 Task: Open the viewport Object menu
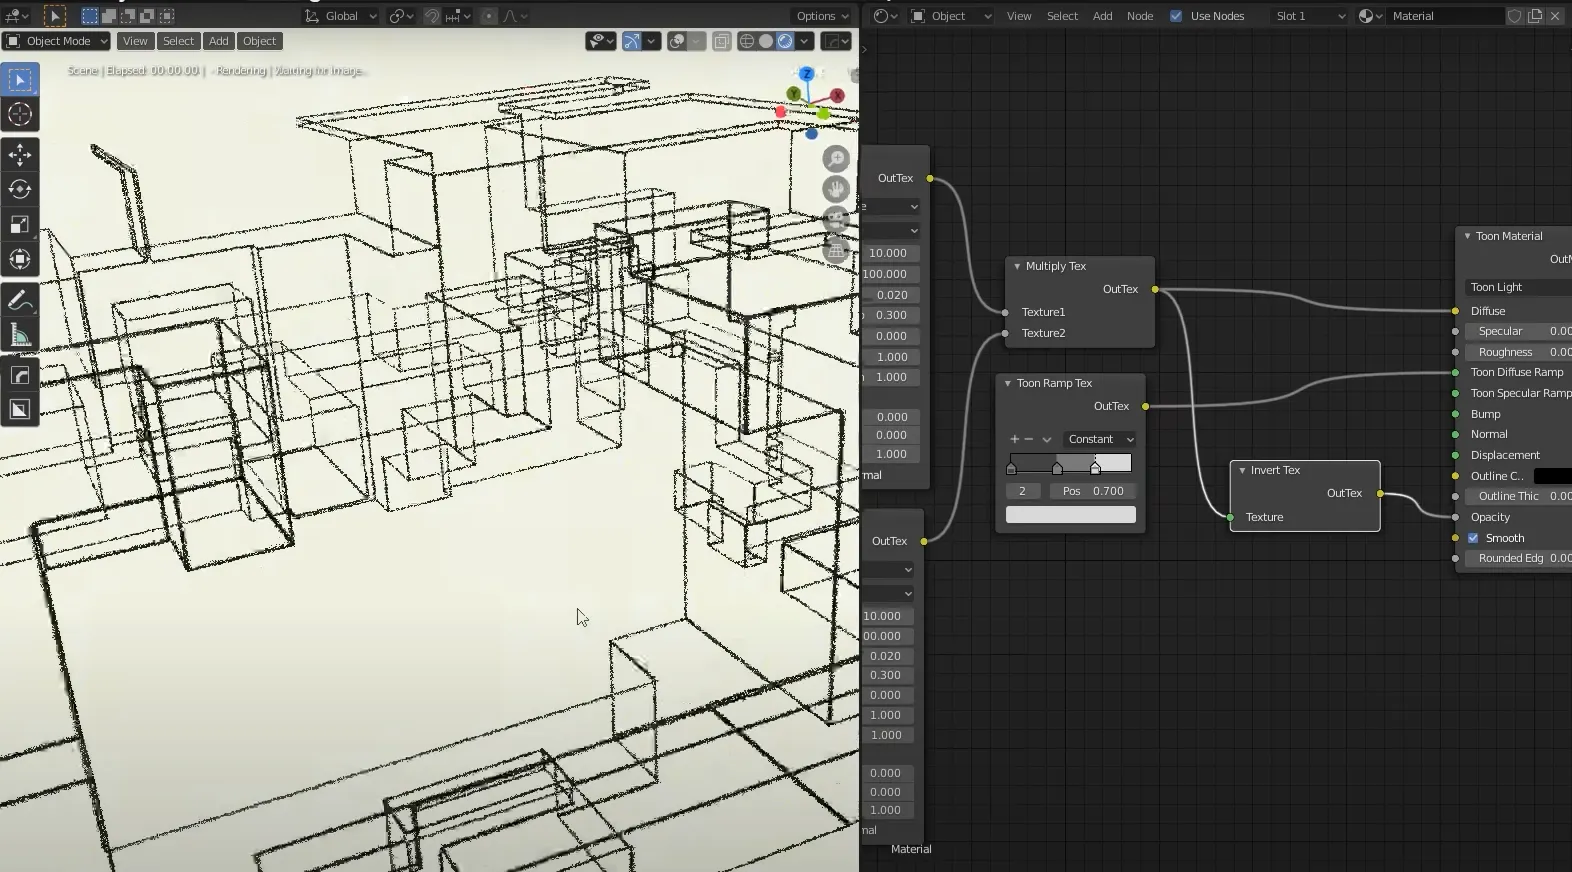259,41
